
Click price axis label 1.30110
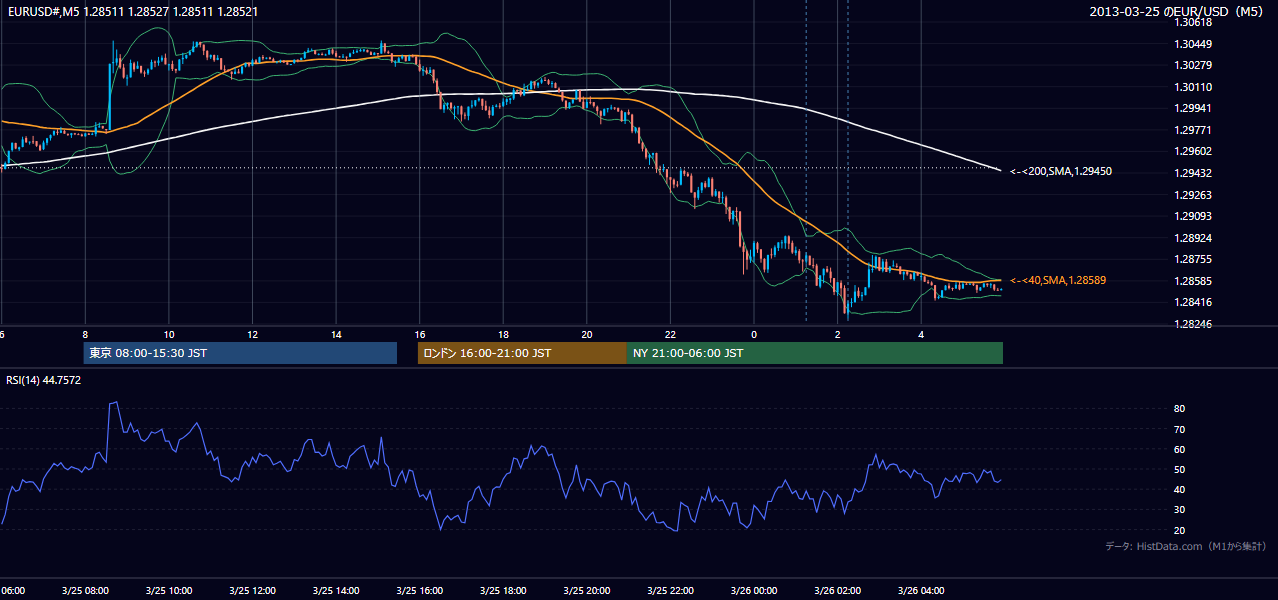click(1194, 86)
